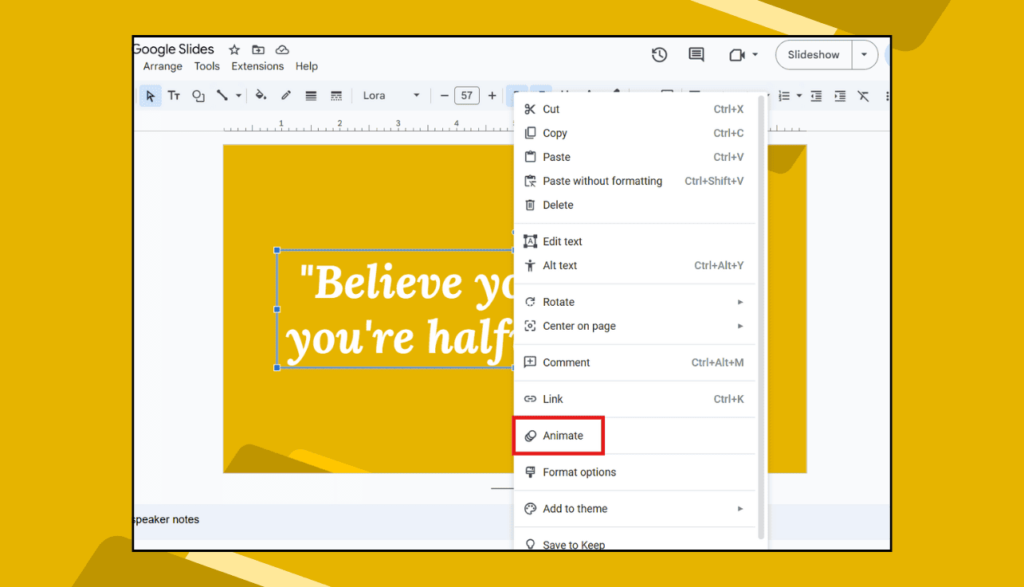Select Paste without formatting
Viewport: 1024px width, 587px height.
602,181
